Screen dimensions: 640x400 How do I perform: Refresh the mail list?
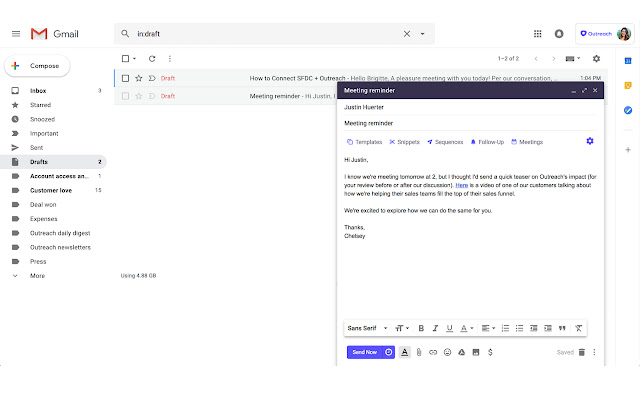152,59
